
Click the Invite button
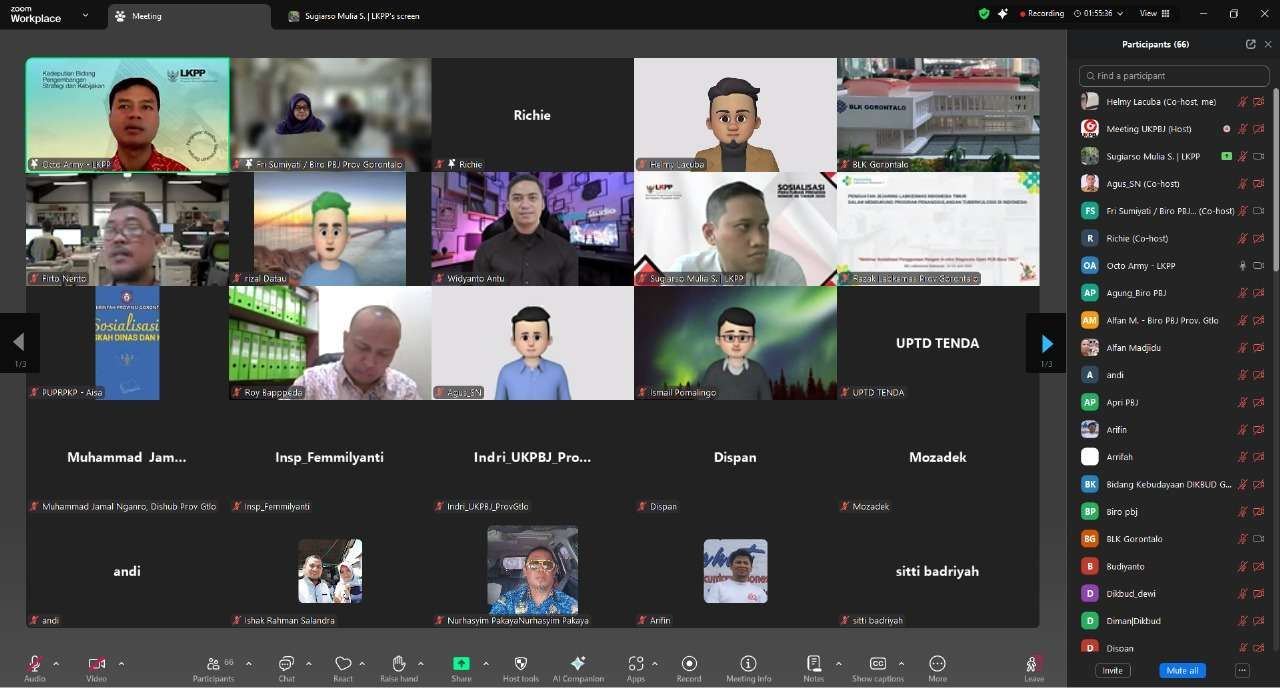pos(1113,670)
